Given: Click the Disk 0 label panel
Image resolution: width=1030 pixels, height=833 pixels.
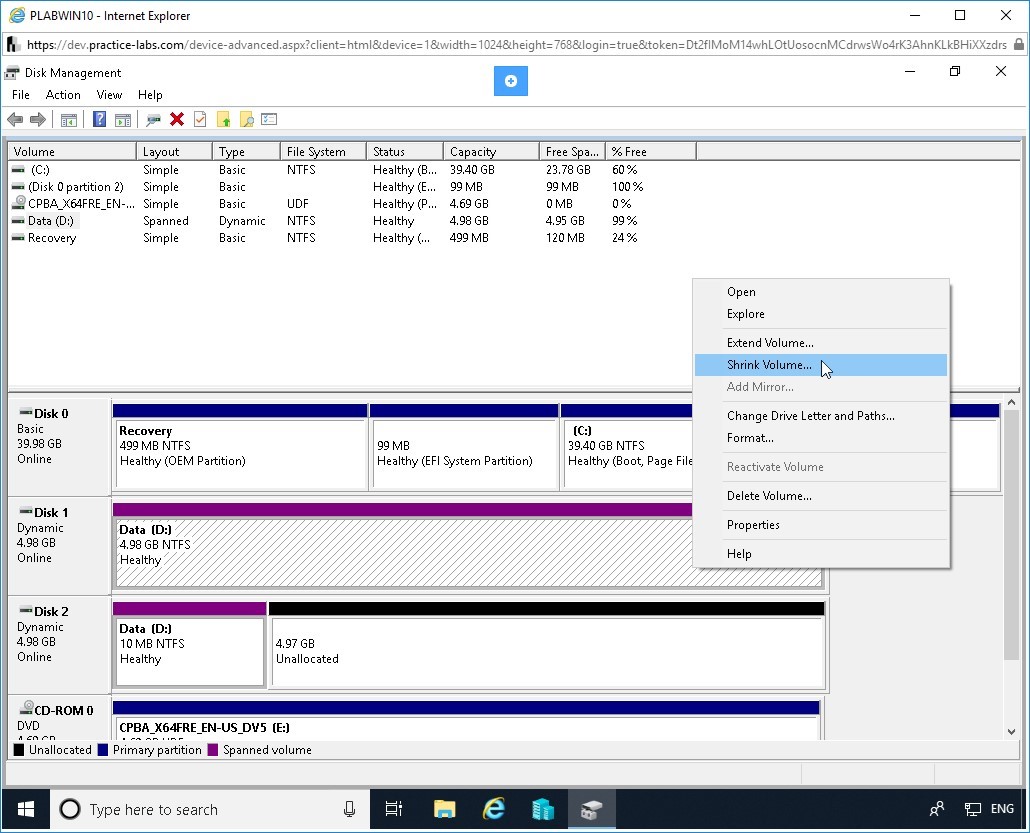Looking at the screenshot, I should tap(59, 447).
